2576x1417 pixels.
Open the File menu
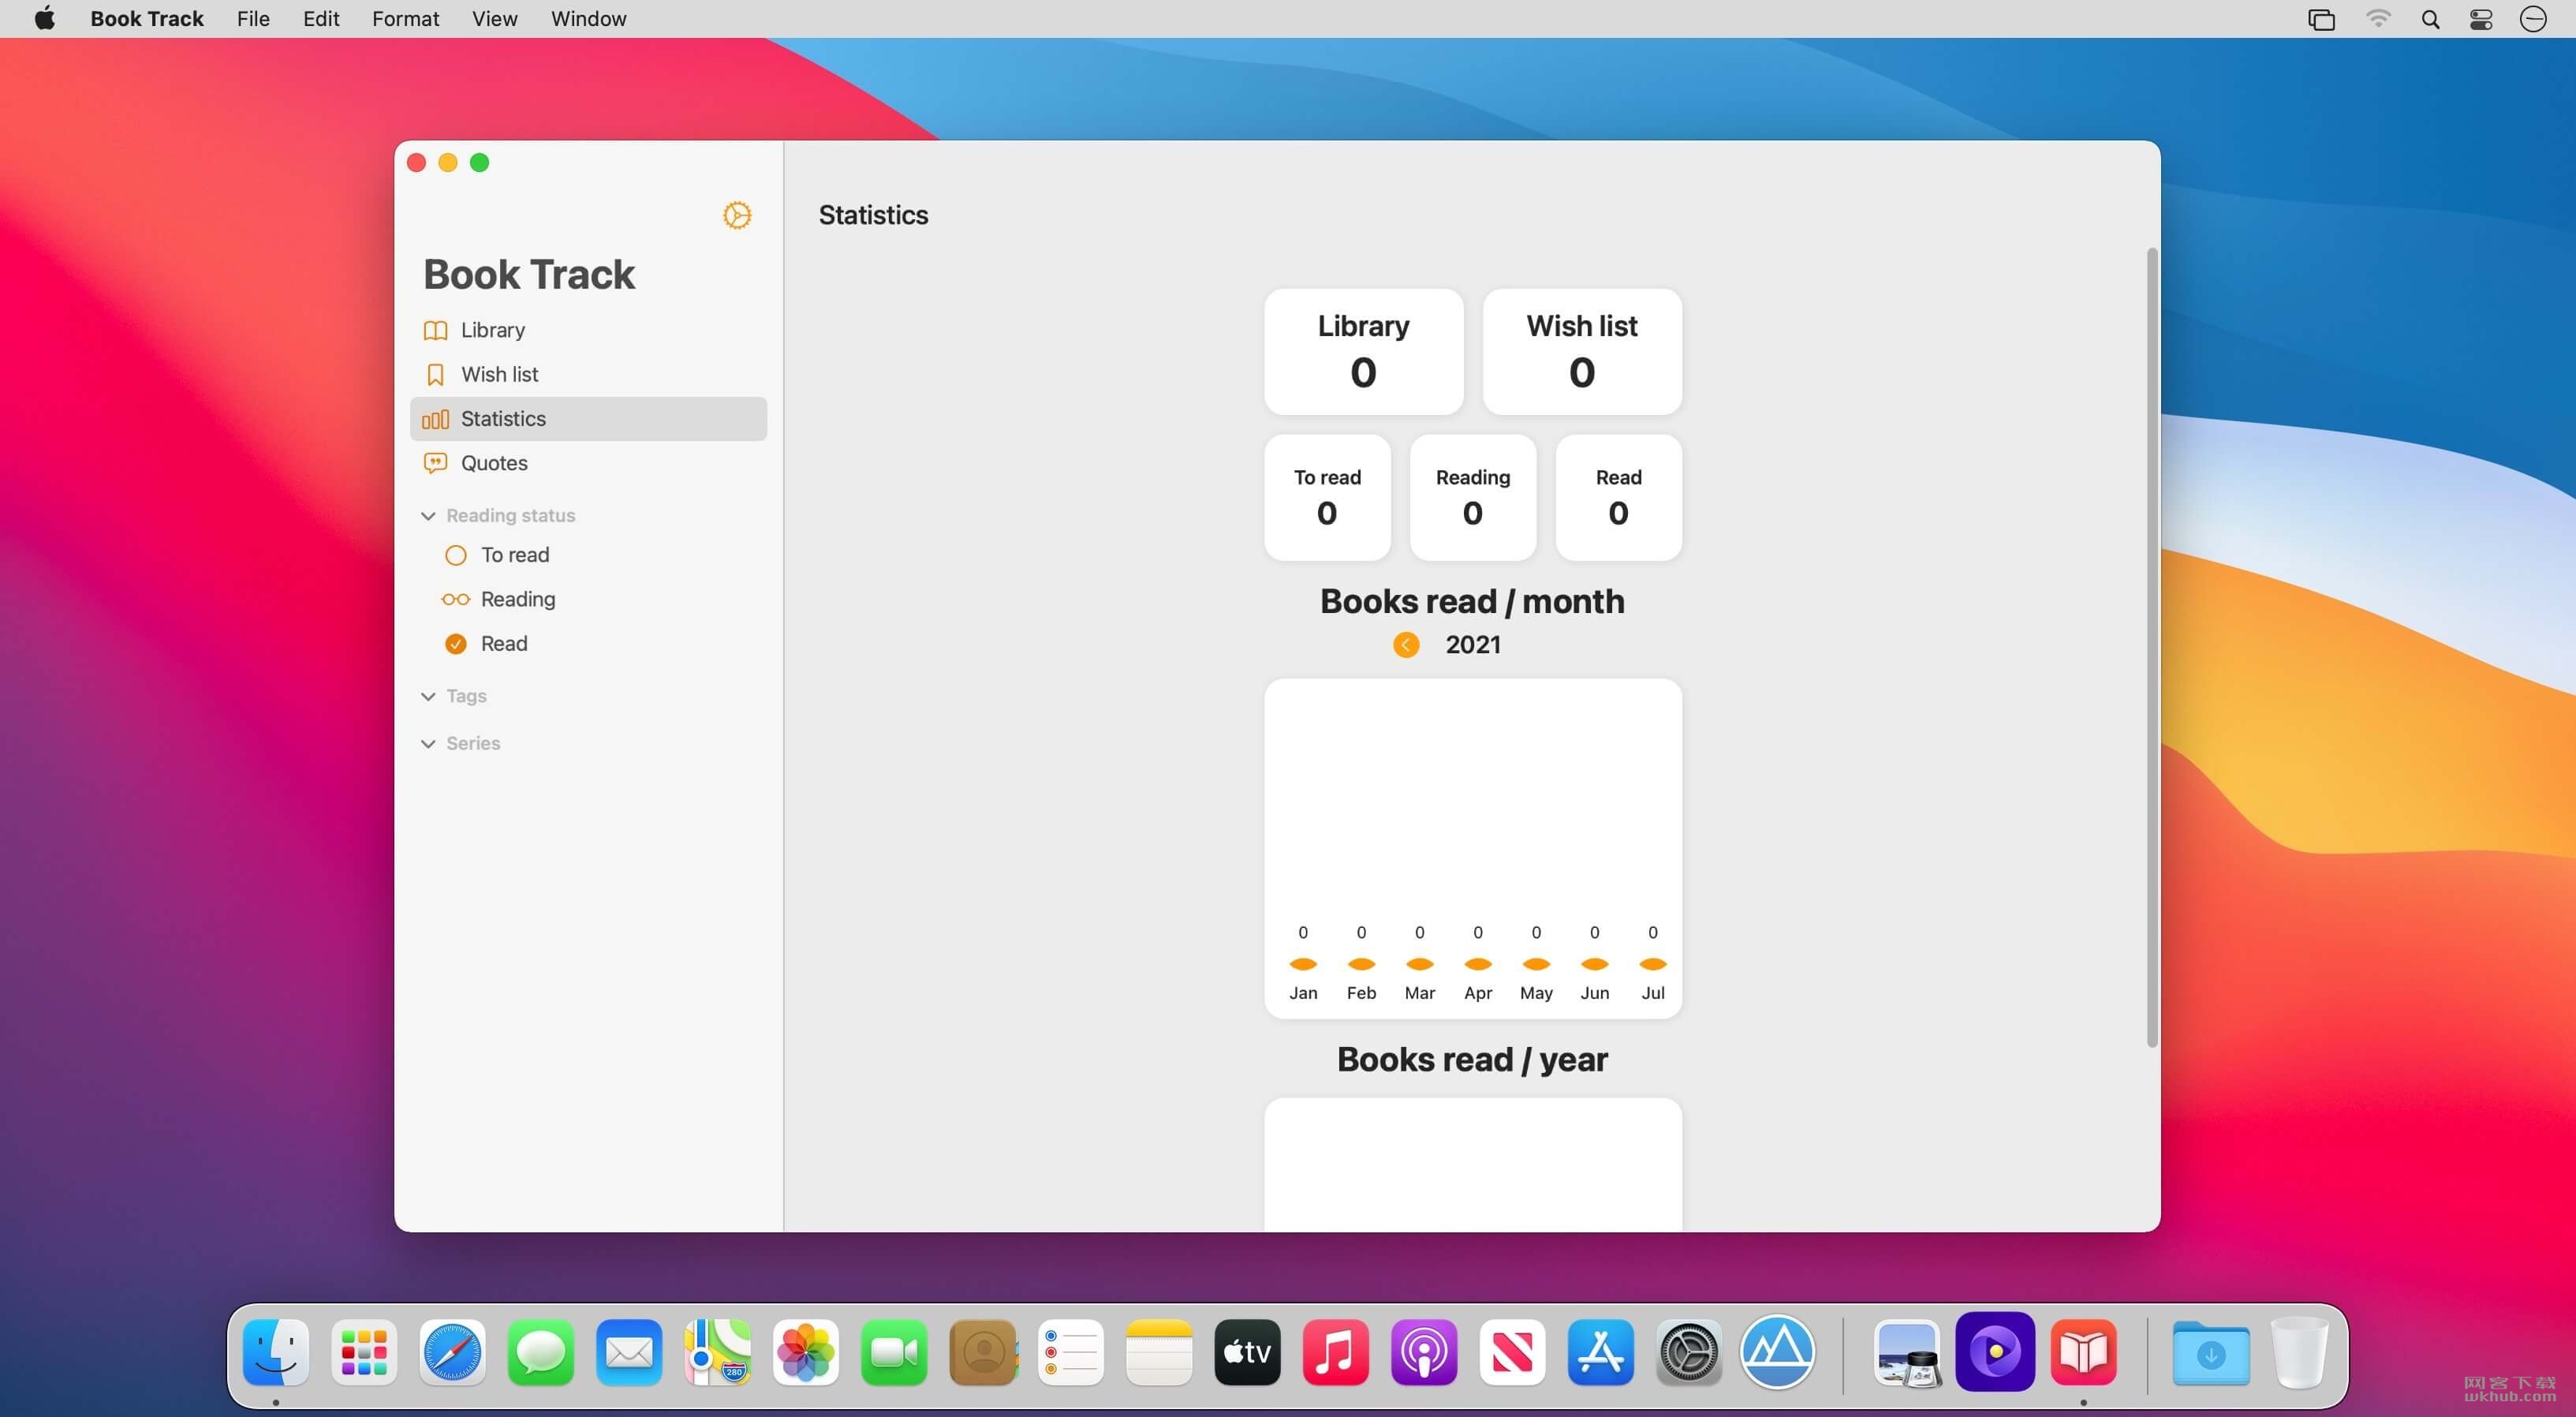pyautogui.click(x=253, y=19)
